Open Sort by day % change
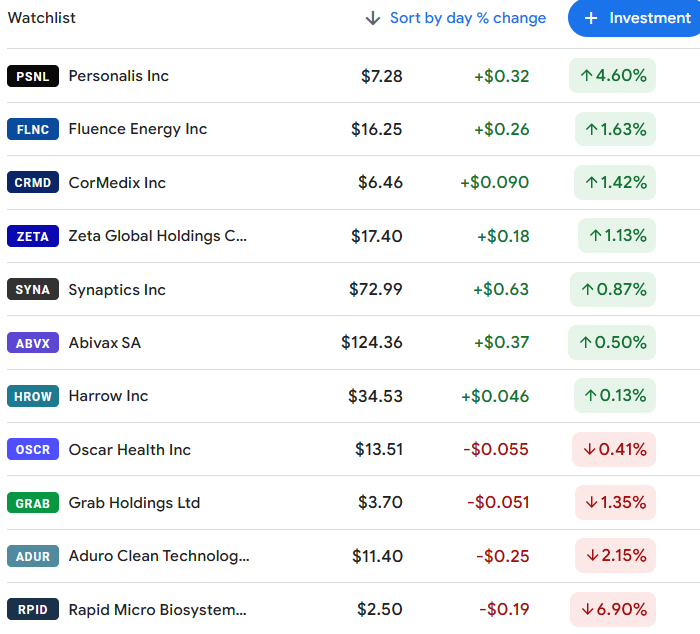Image resolution: width=700 pixels, height=634 pixels. (468, 18)
